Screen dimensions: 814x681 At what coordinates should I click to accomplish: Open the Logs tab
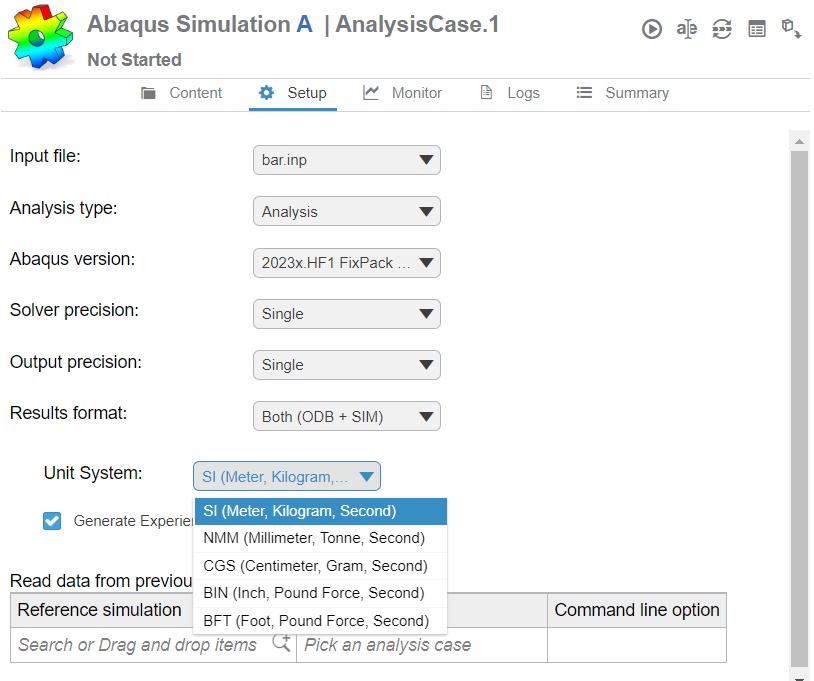[510, 93]
